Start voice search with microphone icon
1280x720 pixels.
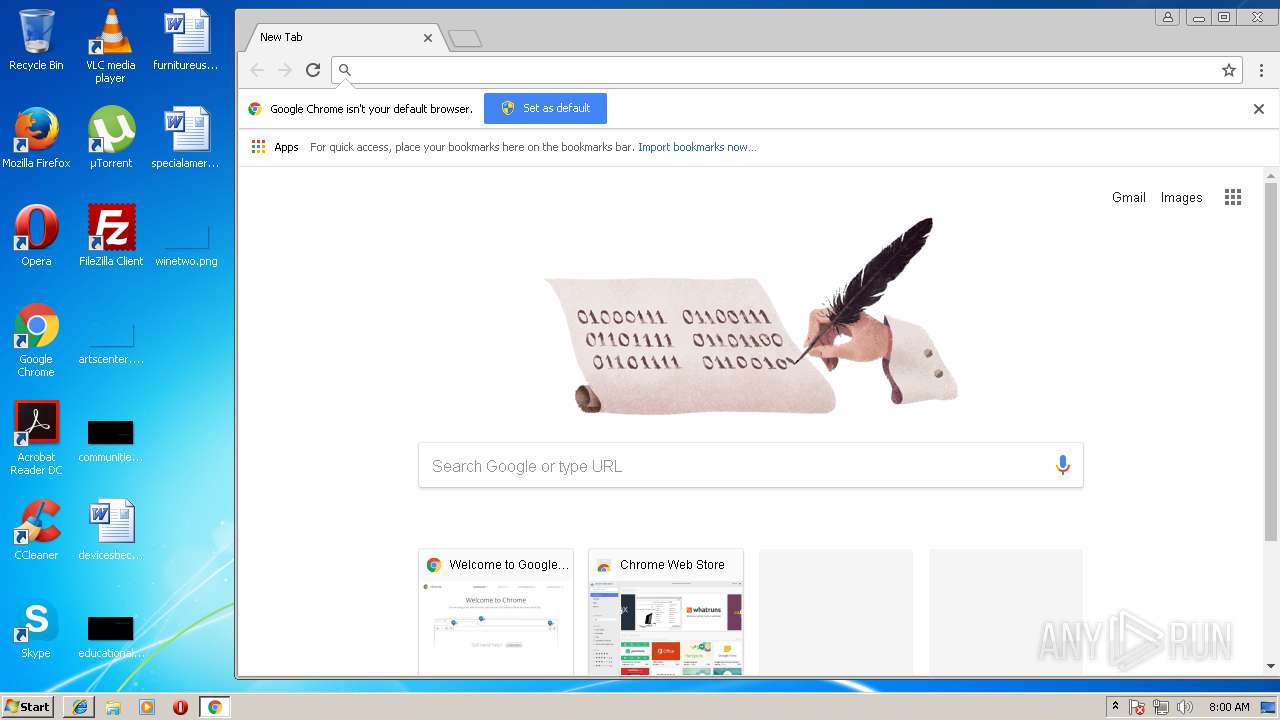(1062, 465)
